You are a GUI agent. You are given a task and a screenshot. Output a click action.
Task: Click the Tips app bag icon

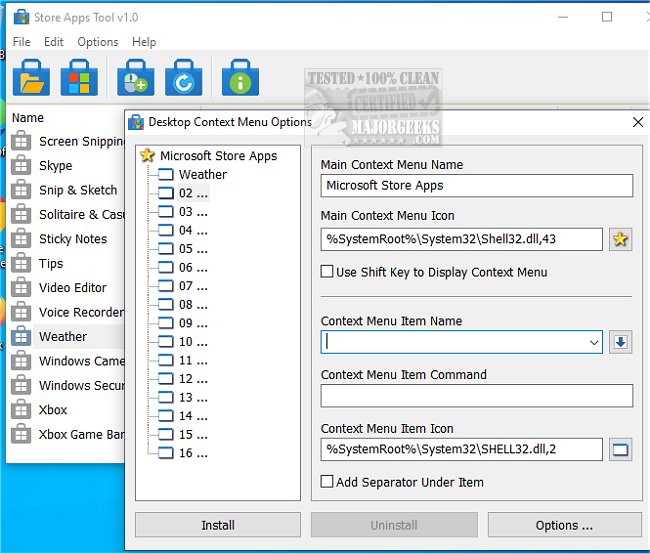(x=21, y=263)
